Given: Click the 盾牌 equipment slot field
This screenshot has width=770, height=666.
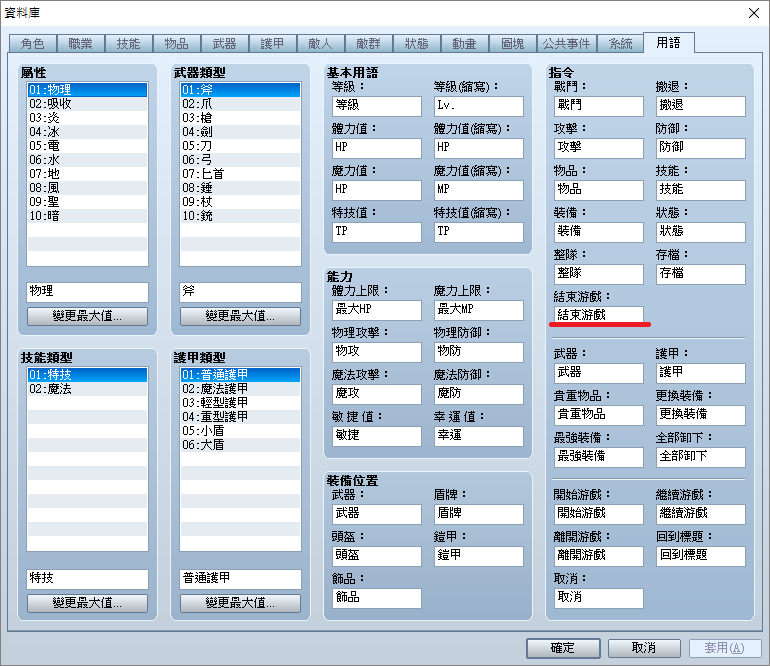Looking at the screenshot, I should [479, 514].
